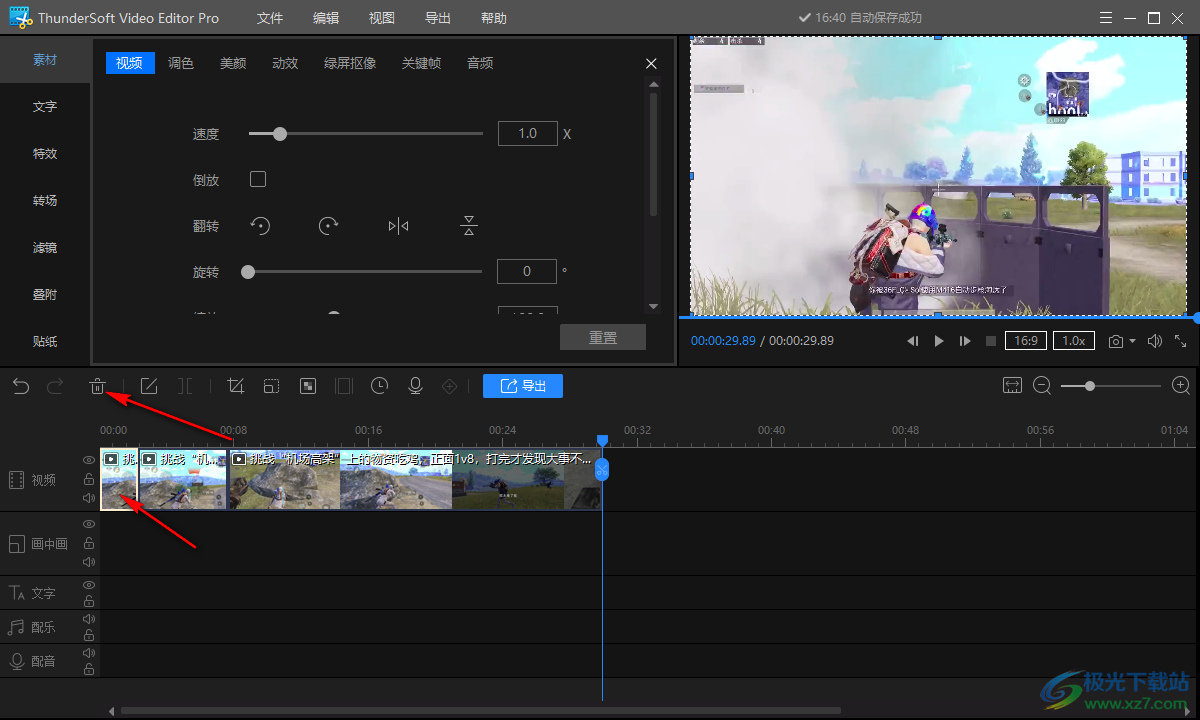Open the 文字 sidebar section
The image size is (1200, 720).
45,107
